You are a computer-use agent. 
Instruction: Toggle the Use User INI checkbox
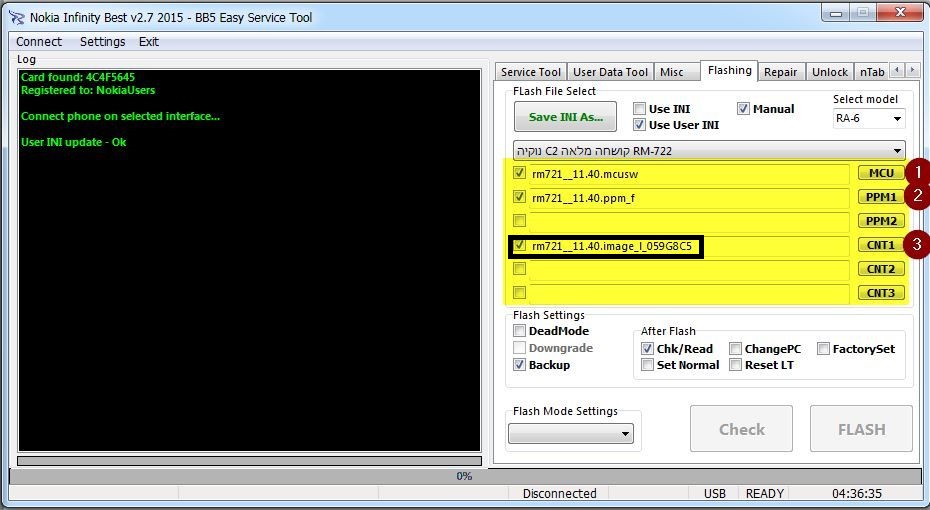click(x=639, y=125)
